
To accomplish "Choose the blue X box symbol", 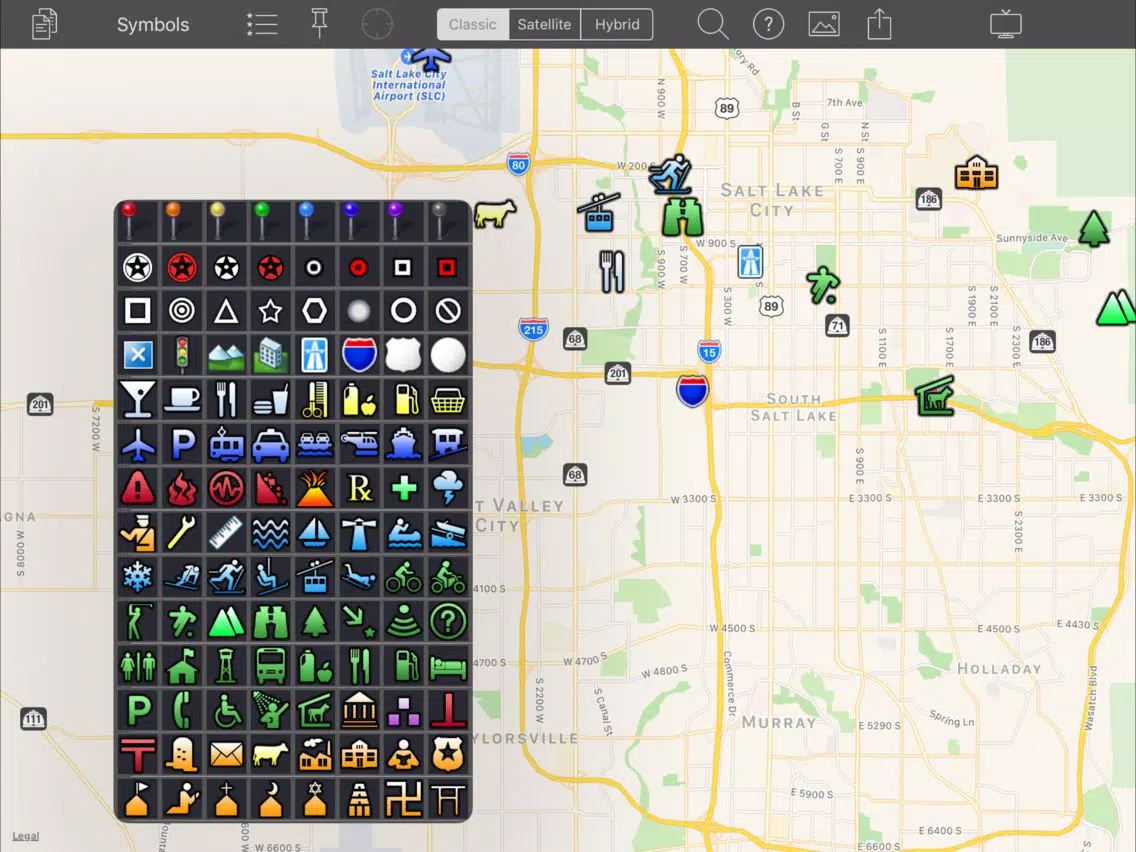I will tap(138, 355).
